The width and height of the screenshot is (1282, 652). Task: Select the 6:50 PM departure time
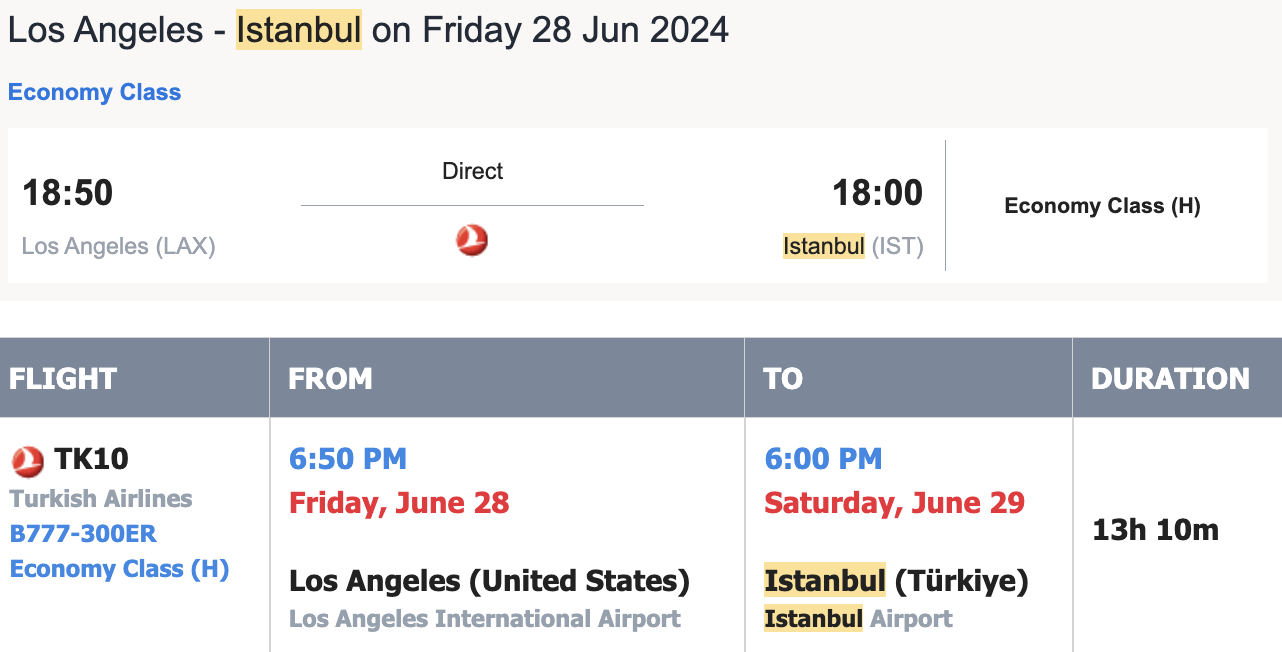[347, 459]
